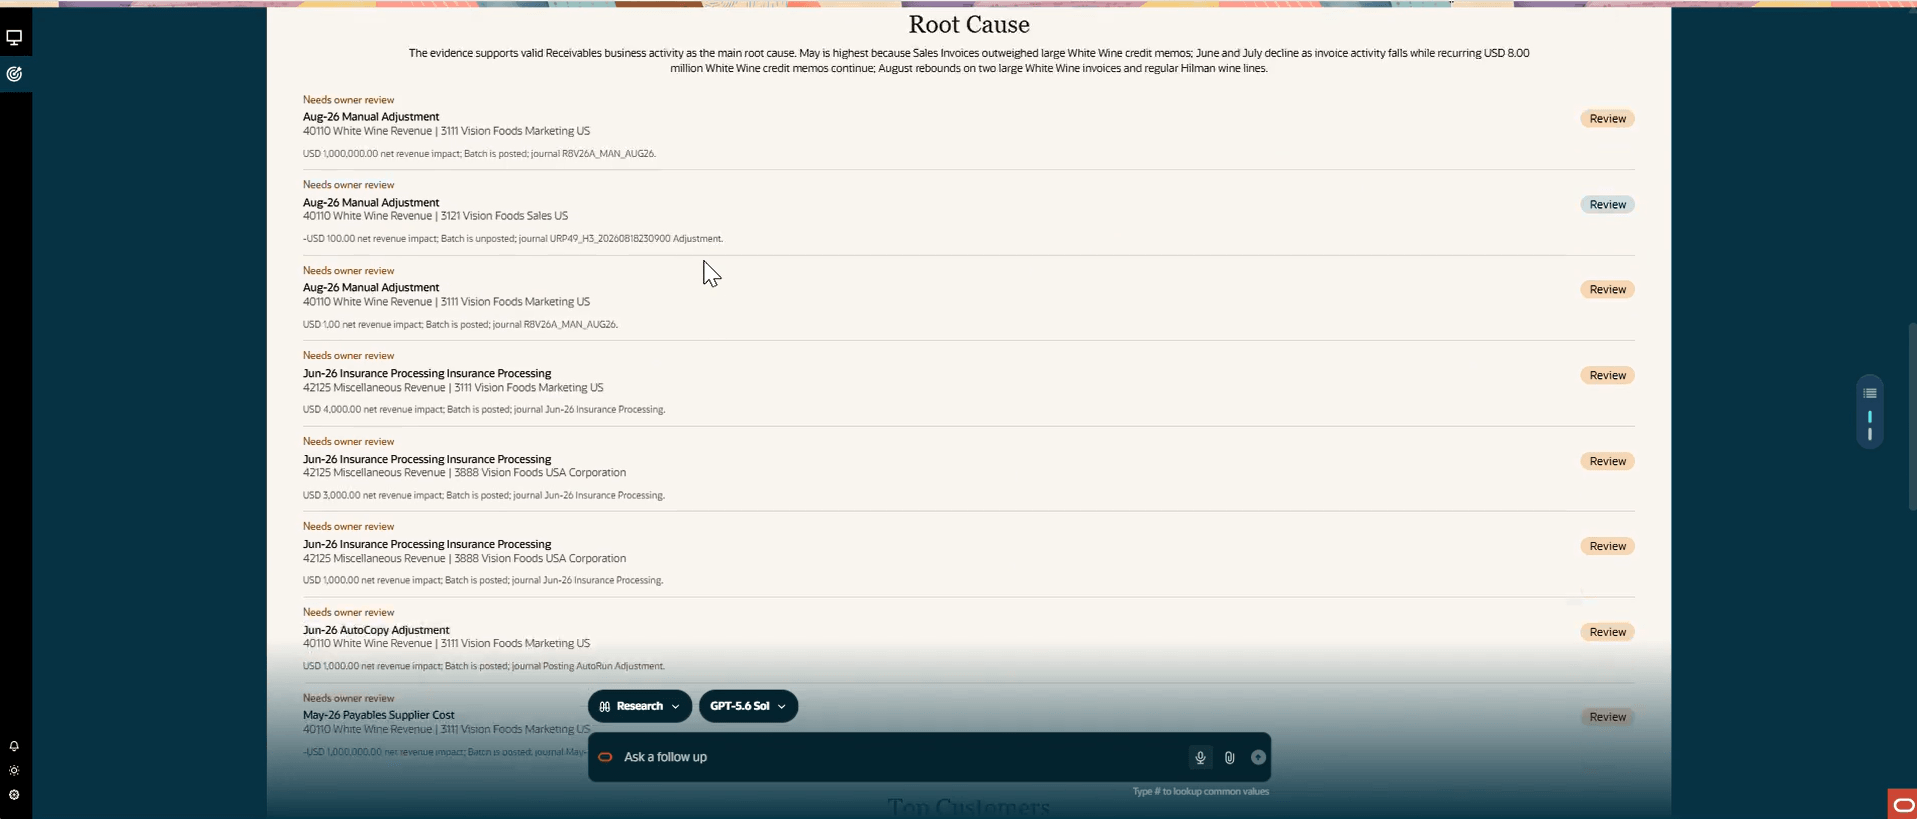Image resolution: width=1917 pixels, height=819 pixels.
Task: Attach a file with paperclip icon
Action: [1229, 758]
